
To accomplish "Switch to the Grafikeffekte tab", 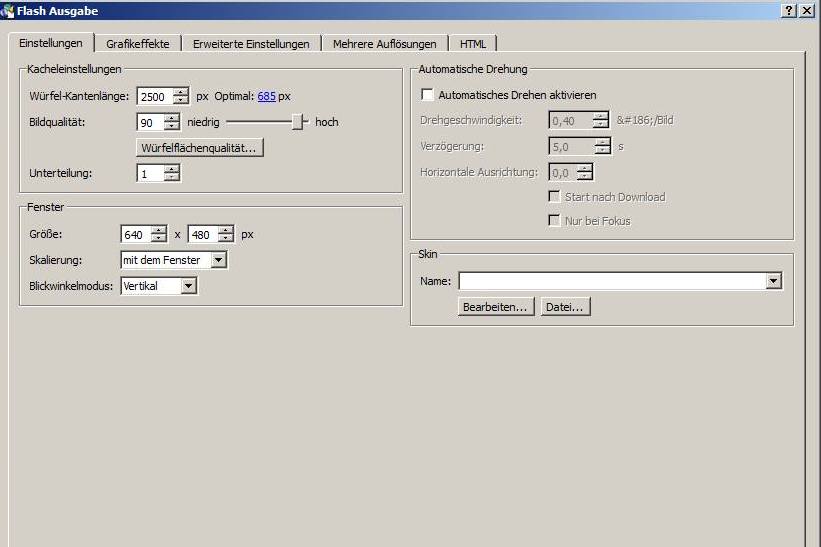I will tap(138, 44).
